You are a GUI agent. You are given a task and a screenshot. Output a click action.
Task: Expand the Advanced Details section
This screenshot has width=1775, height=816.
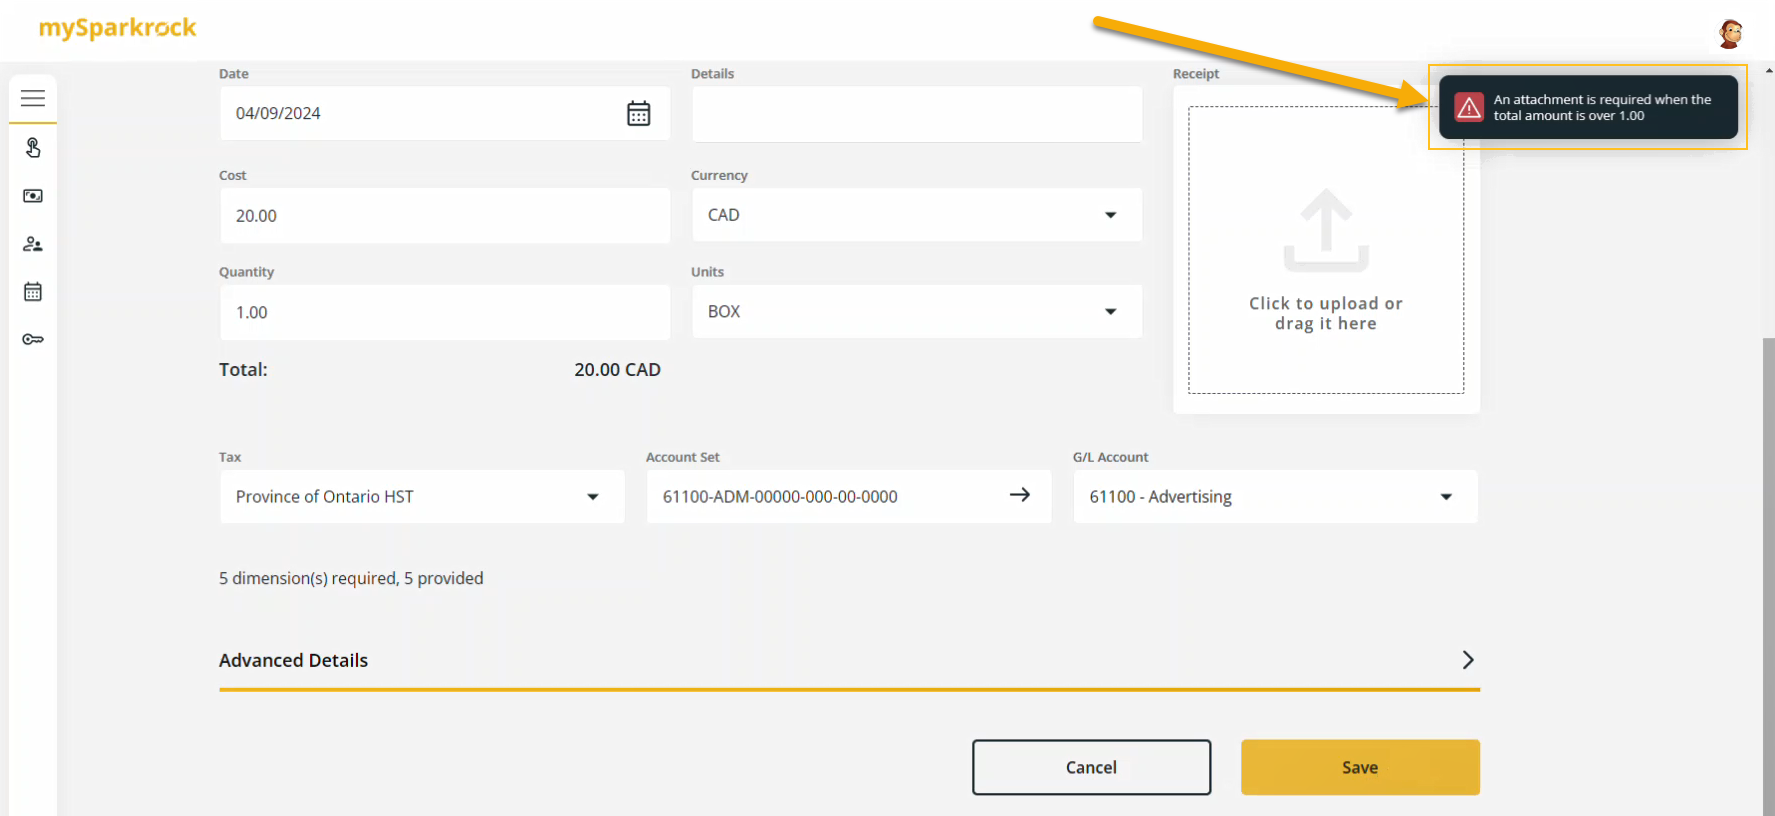pyautogui.click(x=1467, y=660)
